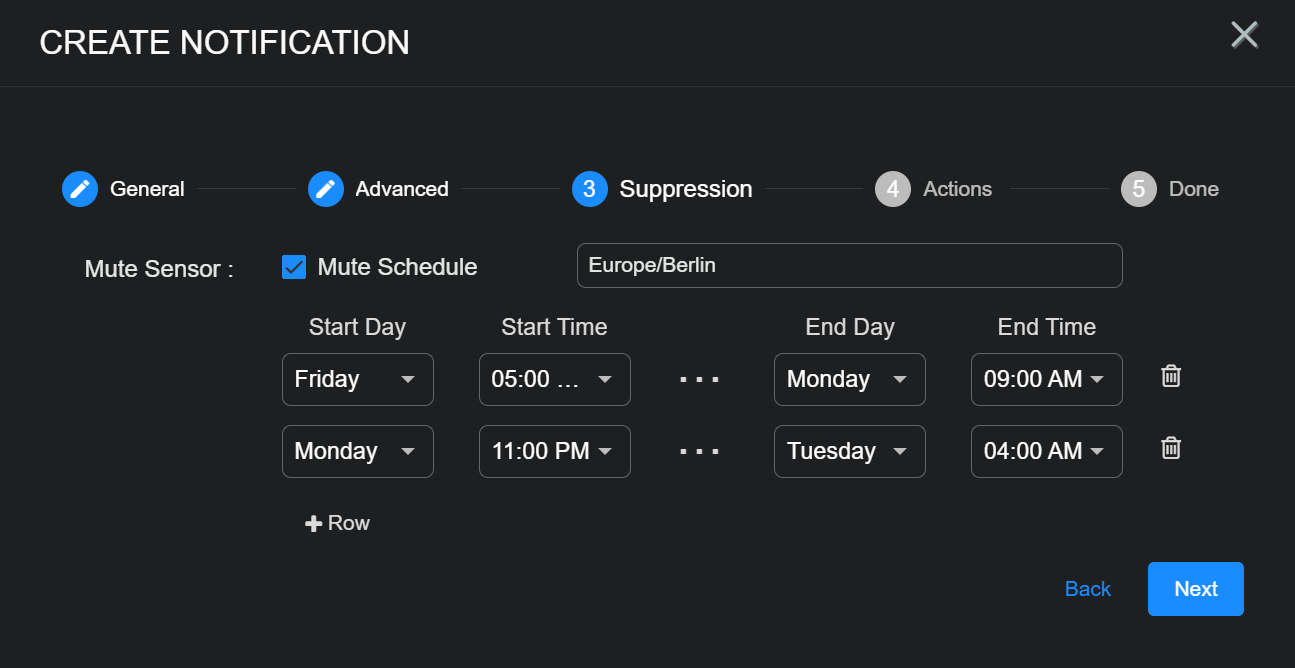Click the Advanced step pencil icon
Screen dimensions: 1295x668
[x=326, y=189]
